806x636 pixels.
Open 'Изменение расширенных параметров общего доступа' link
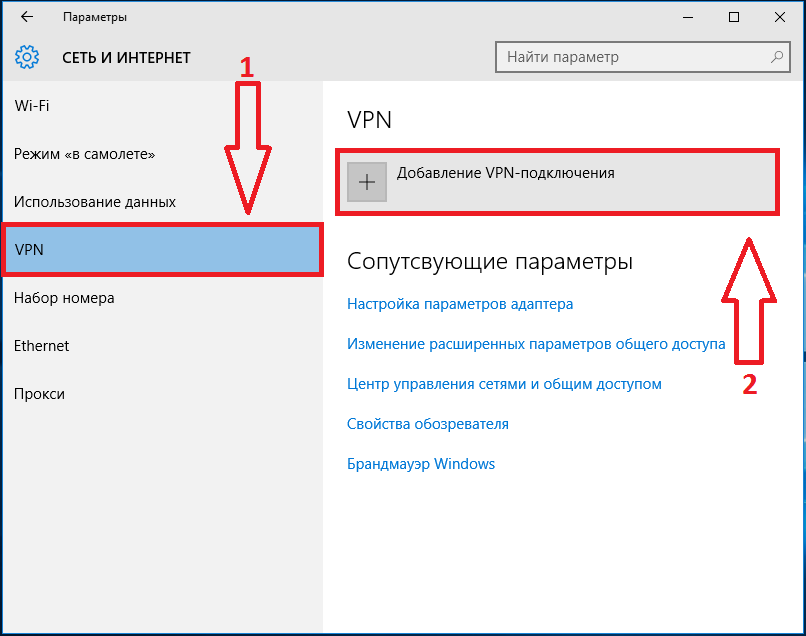pyautogui.click(x=536, y=344)
